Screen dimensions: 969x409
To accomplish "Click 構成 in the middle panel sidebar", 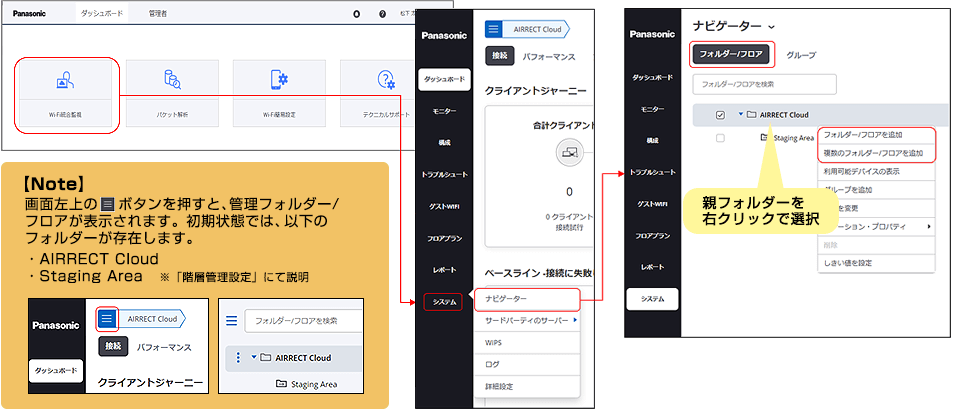I will click(x=444, y=142).
